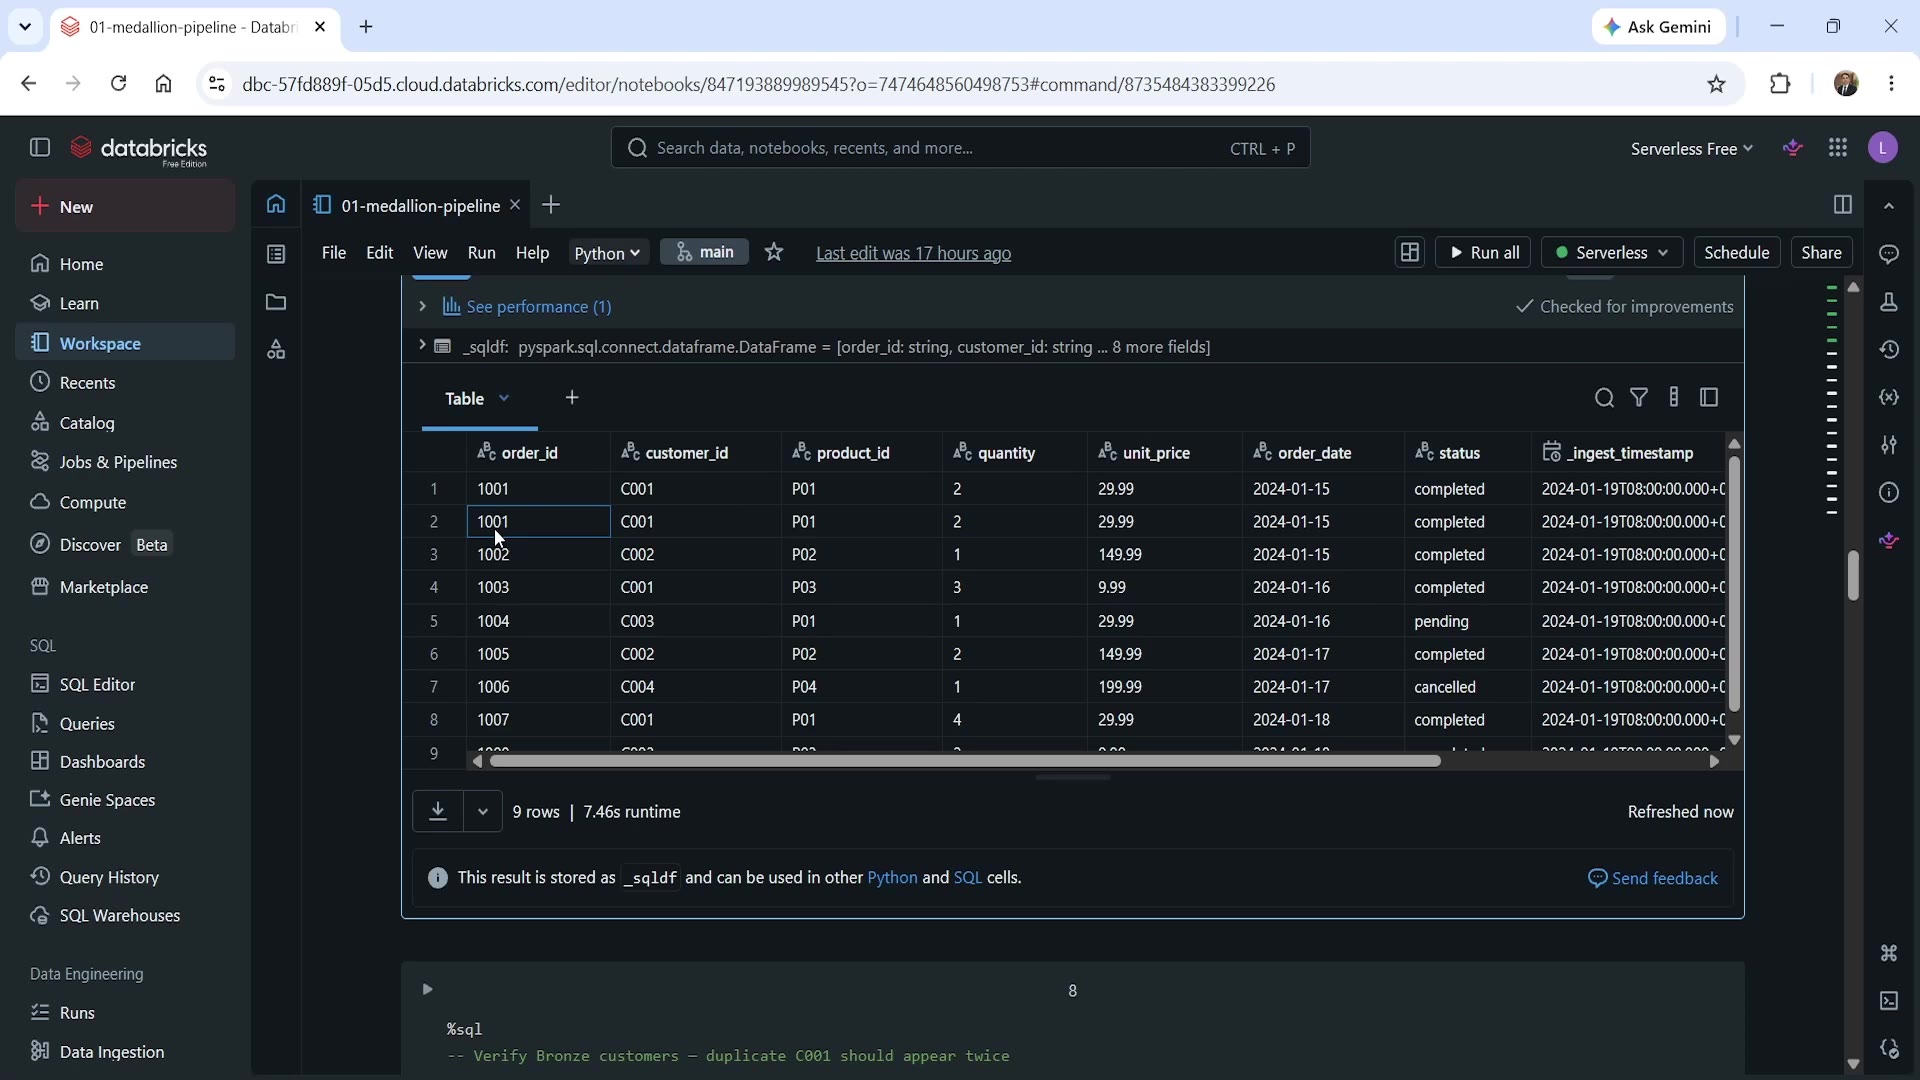Open the Databricks Assistant sparkle icon in the header
This screenshot has height=1080, width=1920.
click(x=1793, y=148)
